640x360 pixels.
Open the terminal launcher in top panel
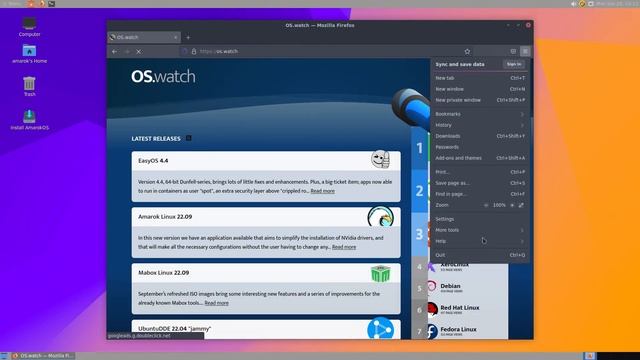[51, 4]
